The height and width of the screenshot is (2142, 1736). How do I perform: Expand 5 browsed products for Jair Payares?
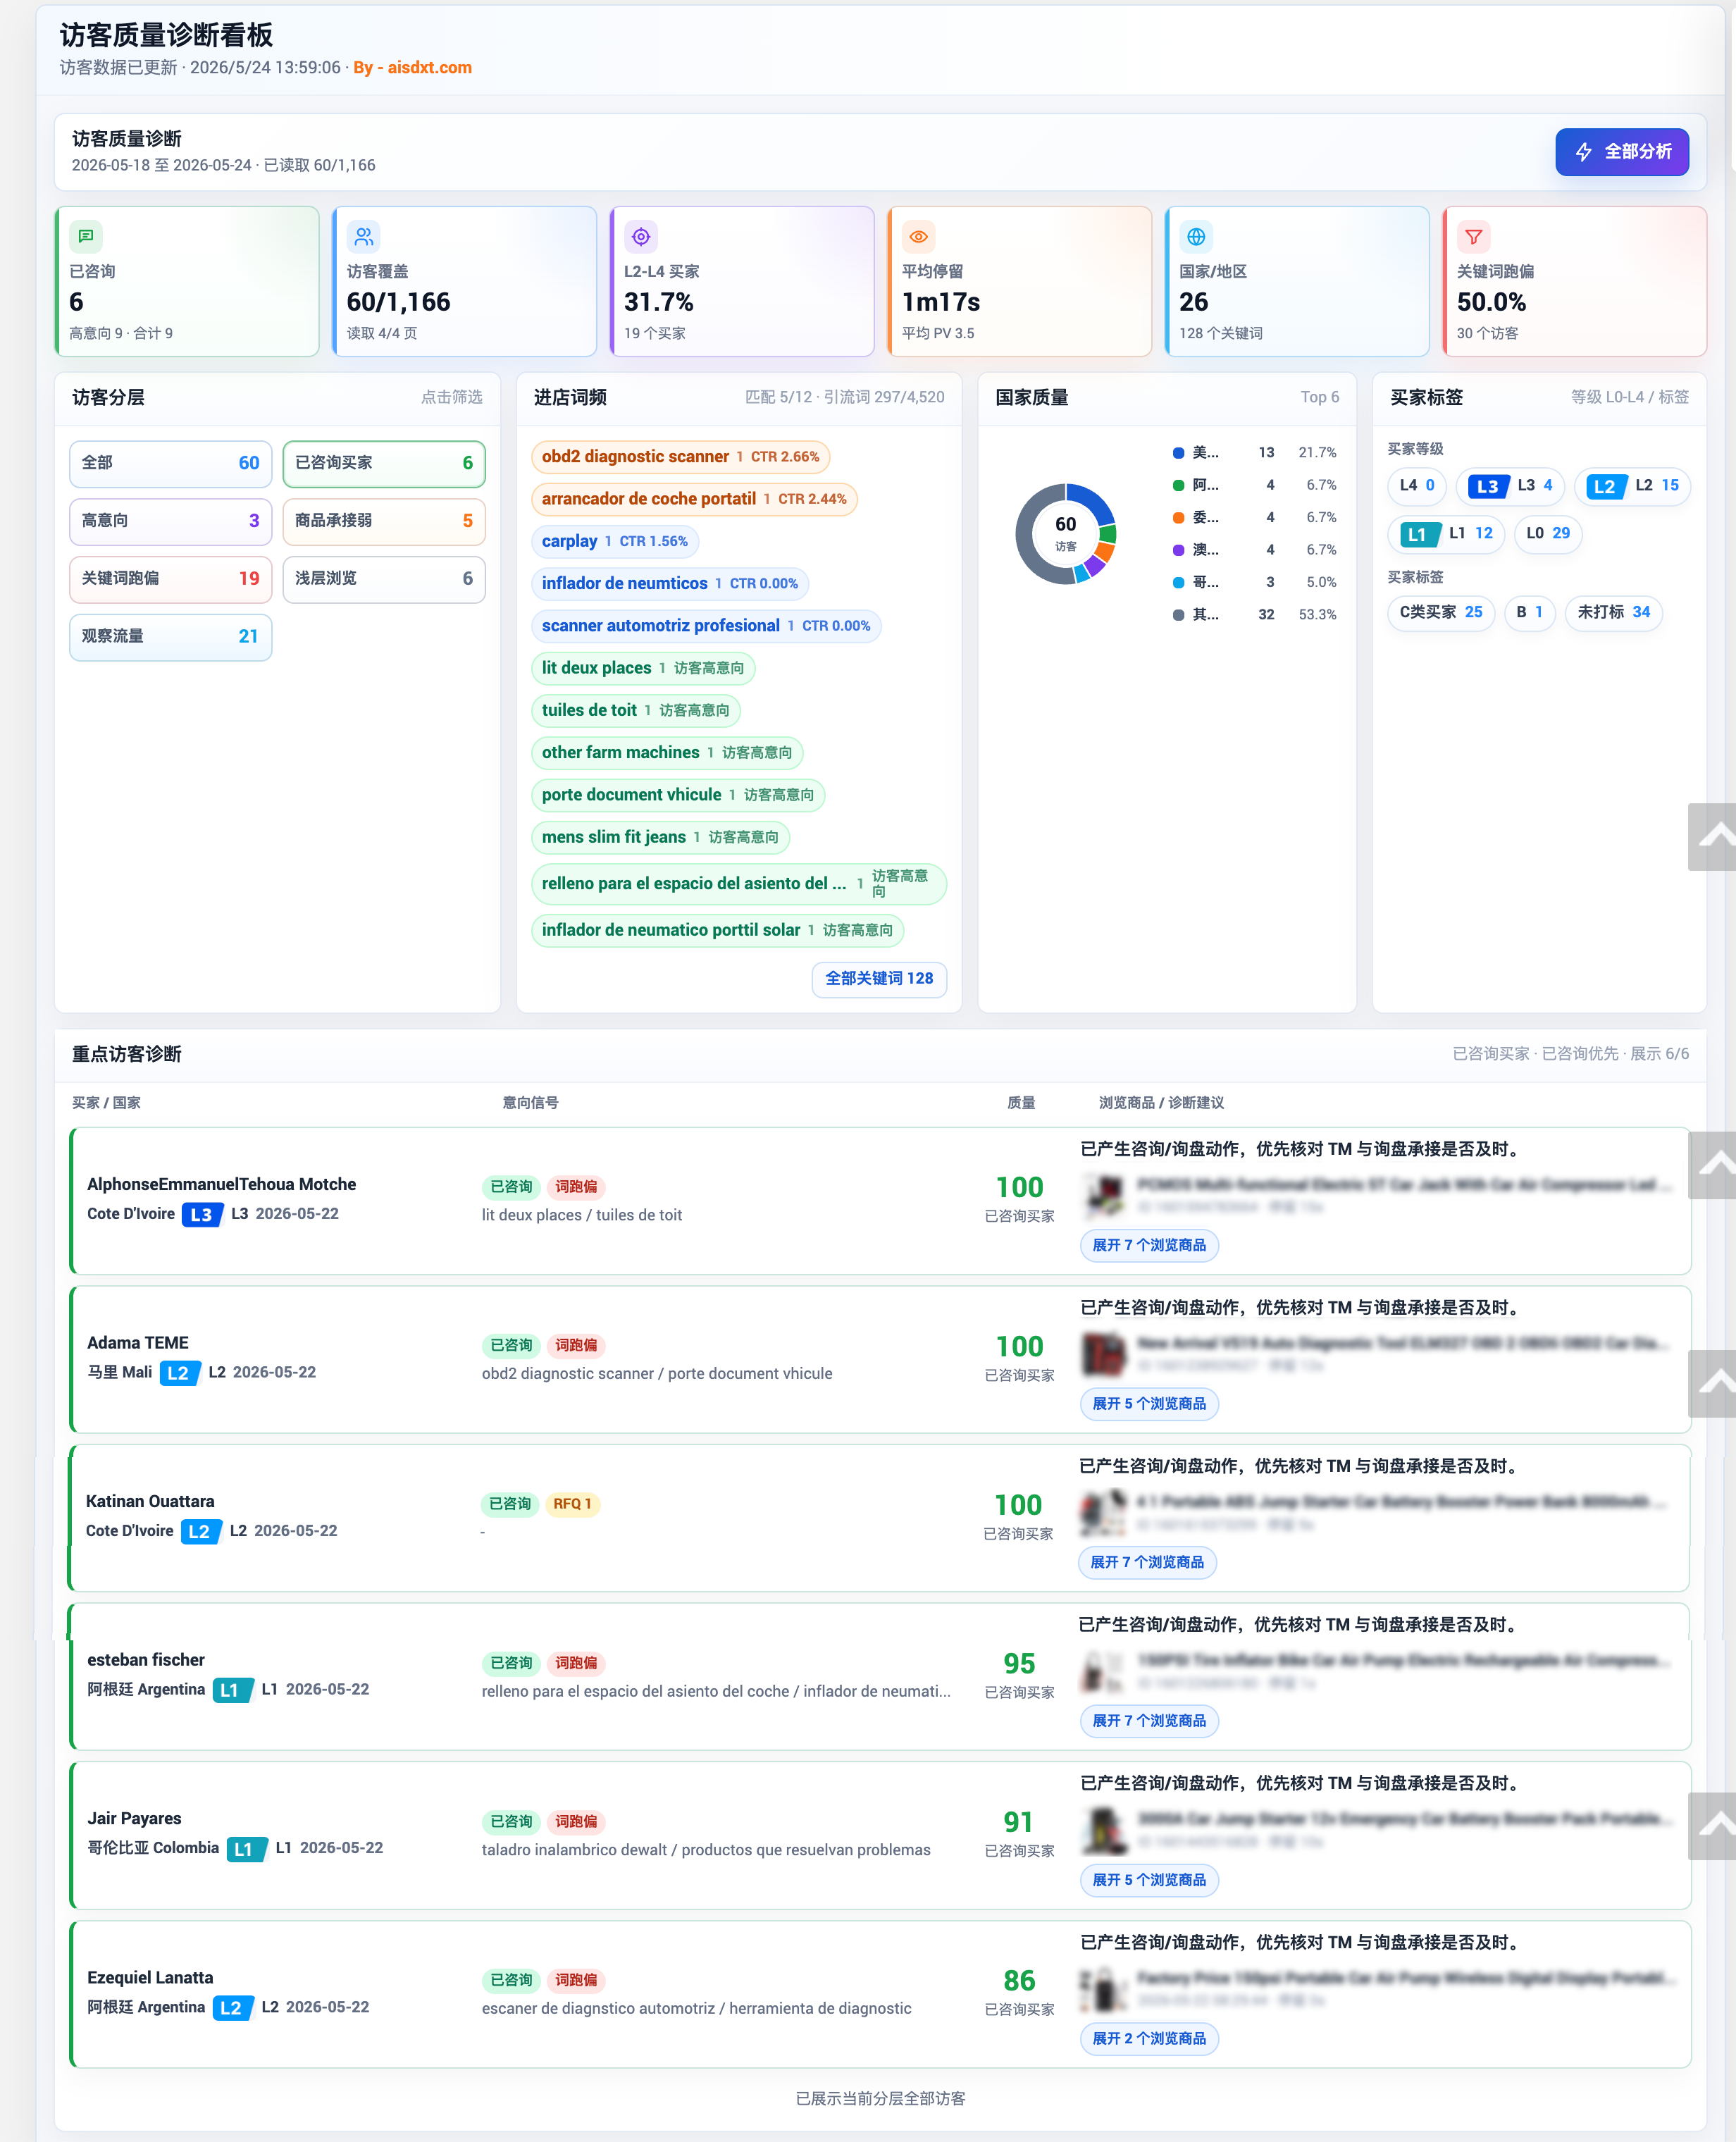[x=1149, y=1880]
